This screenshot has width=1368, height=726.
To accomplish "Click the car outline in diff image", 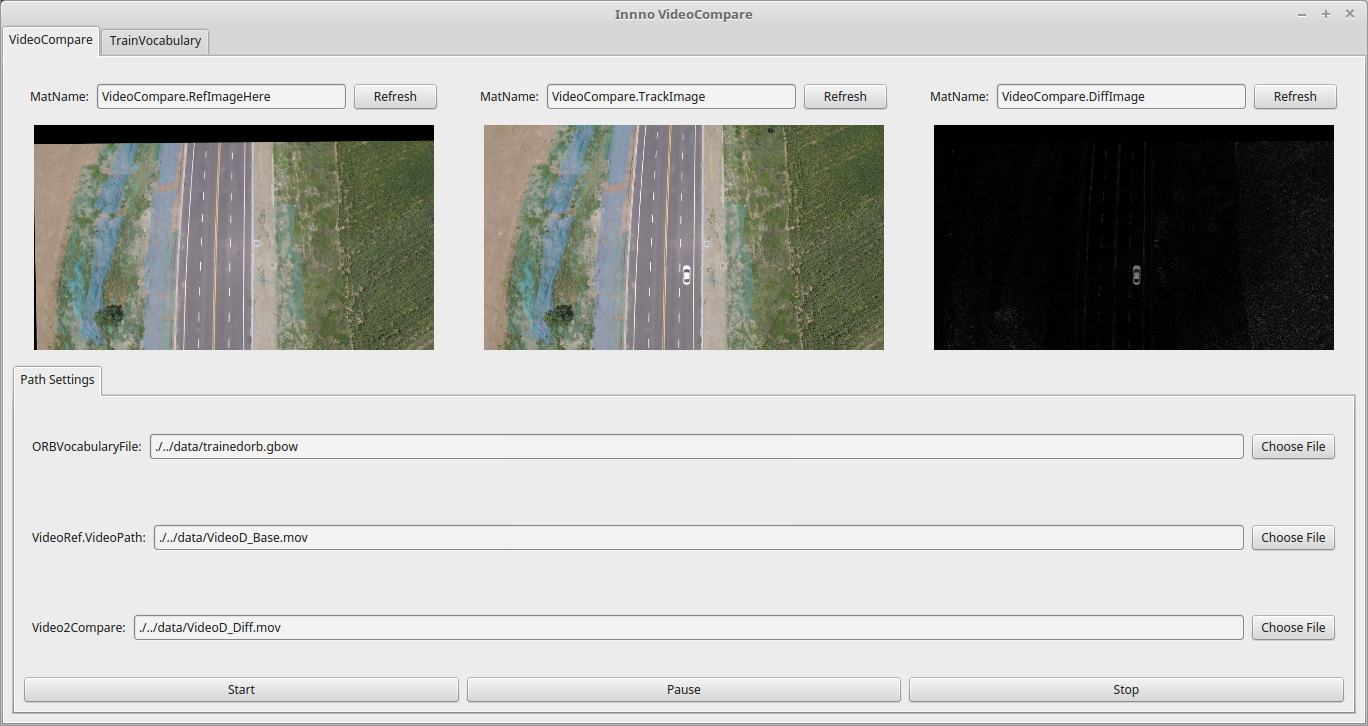I will (x=1136, y=275).
